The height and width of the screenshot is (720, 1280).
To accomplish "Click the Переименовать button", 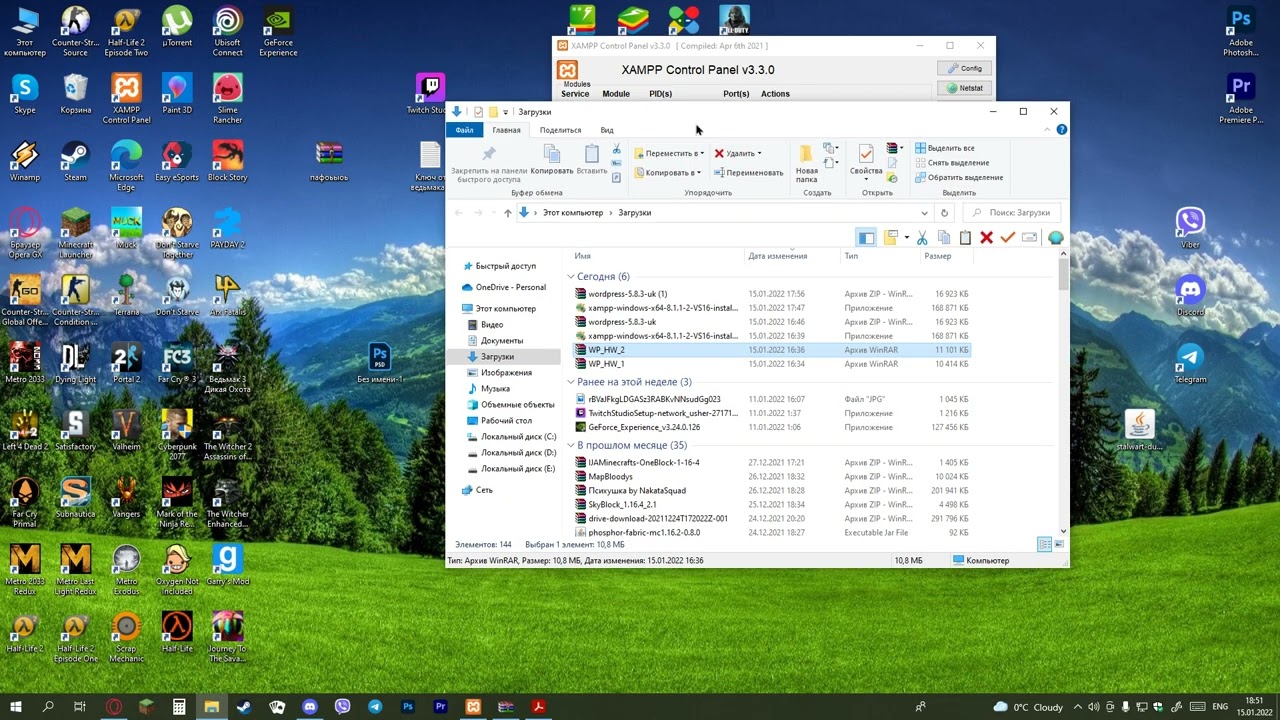I will [x=748, y=173].
